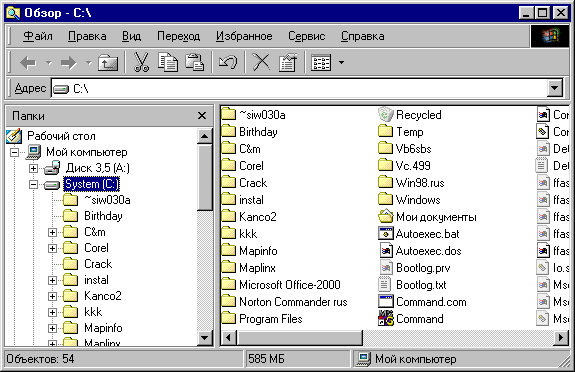575x372 pixels.
Task: Expand the Kanco2 folder in tree
Action: pyautogui.click(x=52, y=296)
